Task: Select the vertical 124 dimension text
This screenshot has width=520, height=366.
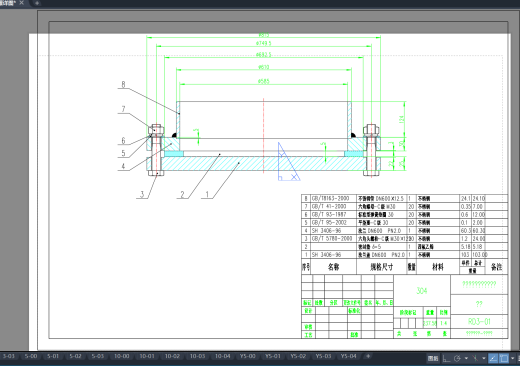Action: tap(402, 119)
